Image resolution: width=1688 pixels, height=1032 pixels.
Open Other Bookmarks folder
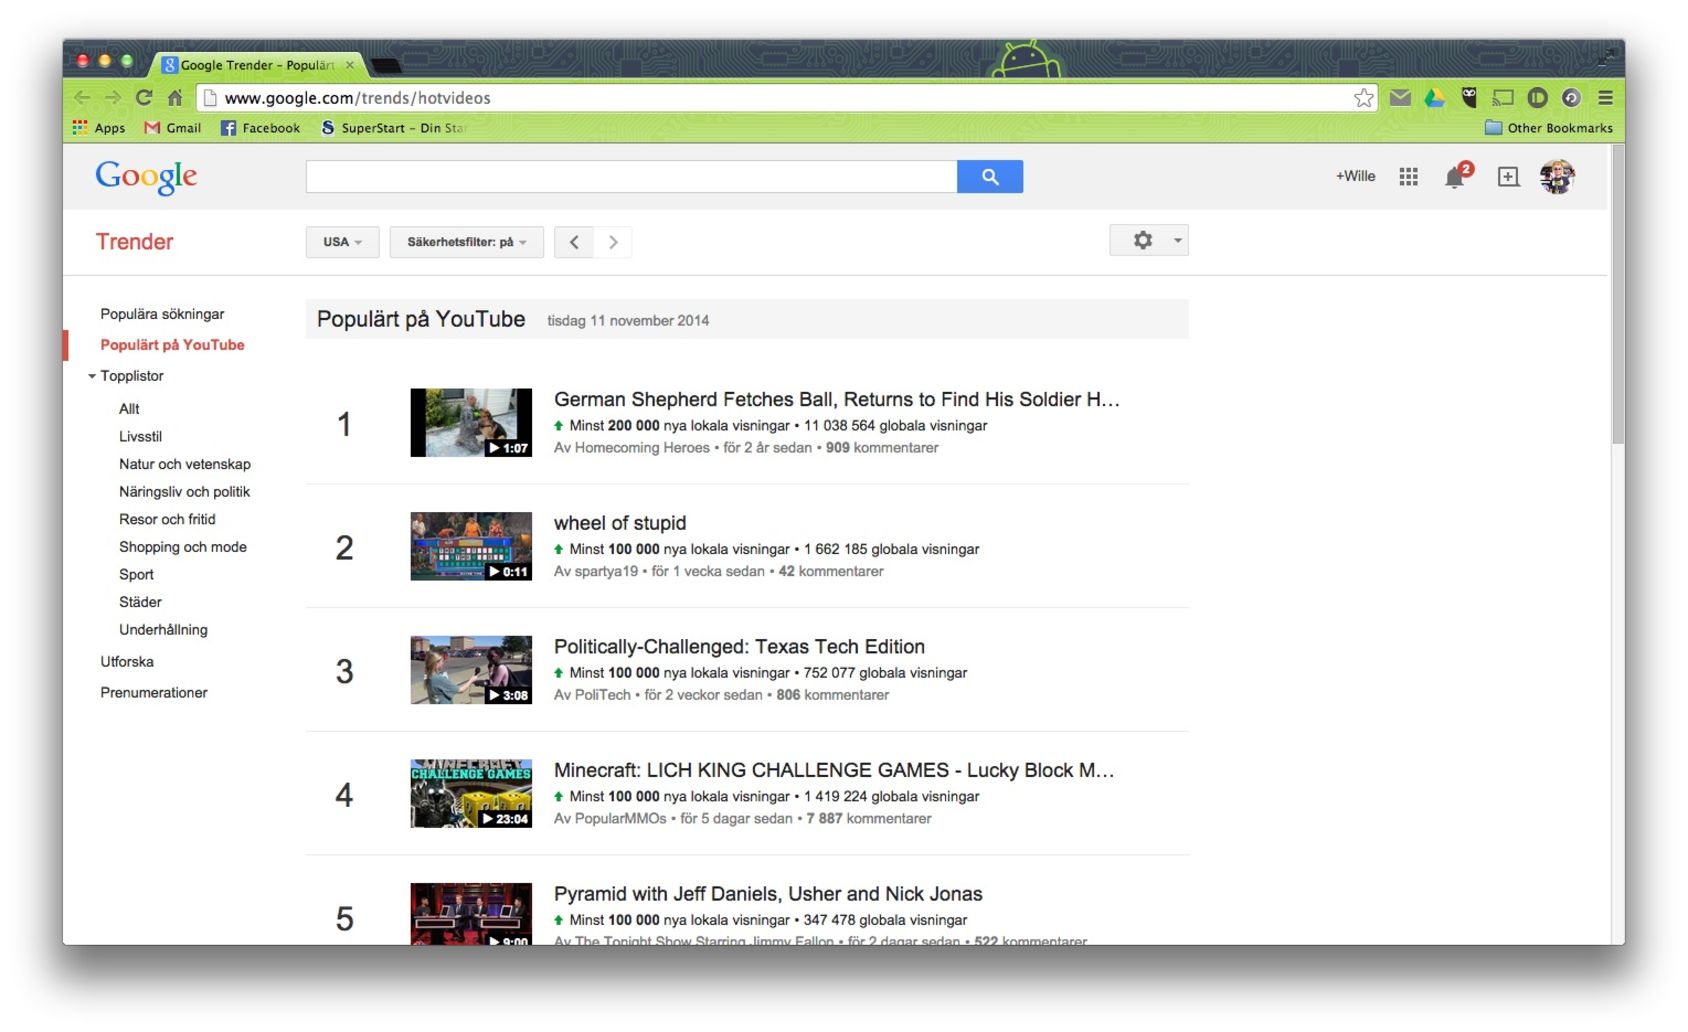(x=1549, y=128)
